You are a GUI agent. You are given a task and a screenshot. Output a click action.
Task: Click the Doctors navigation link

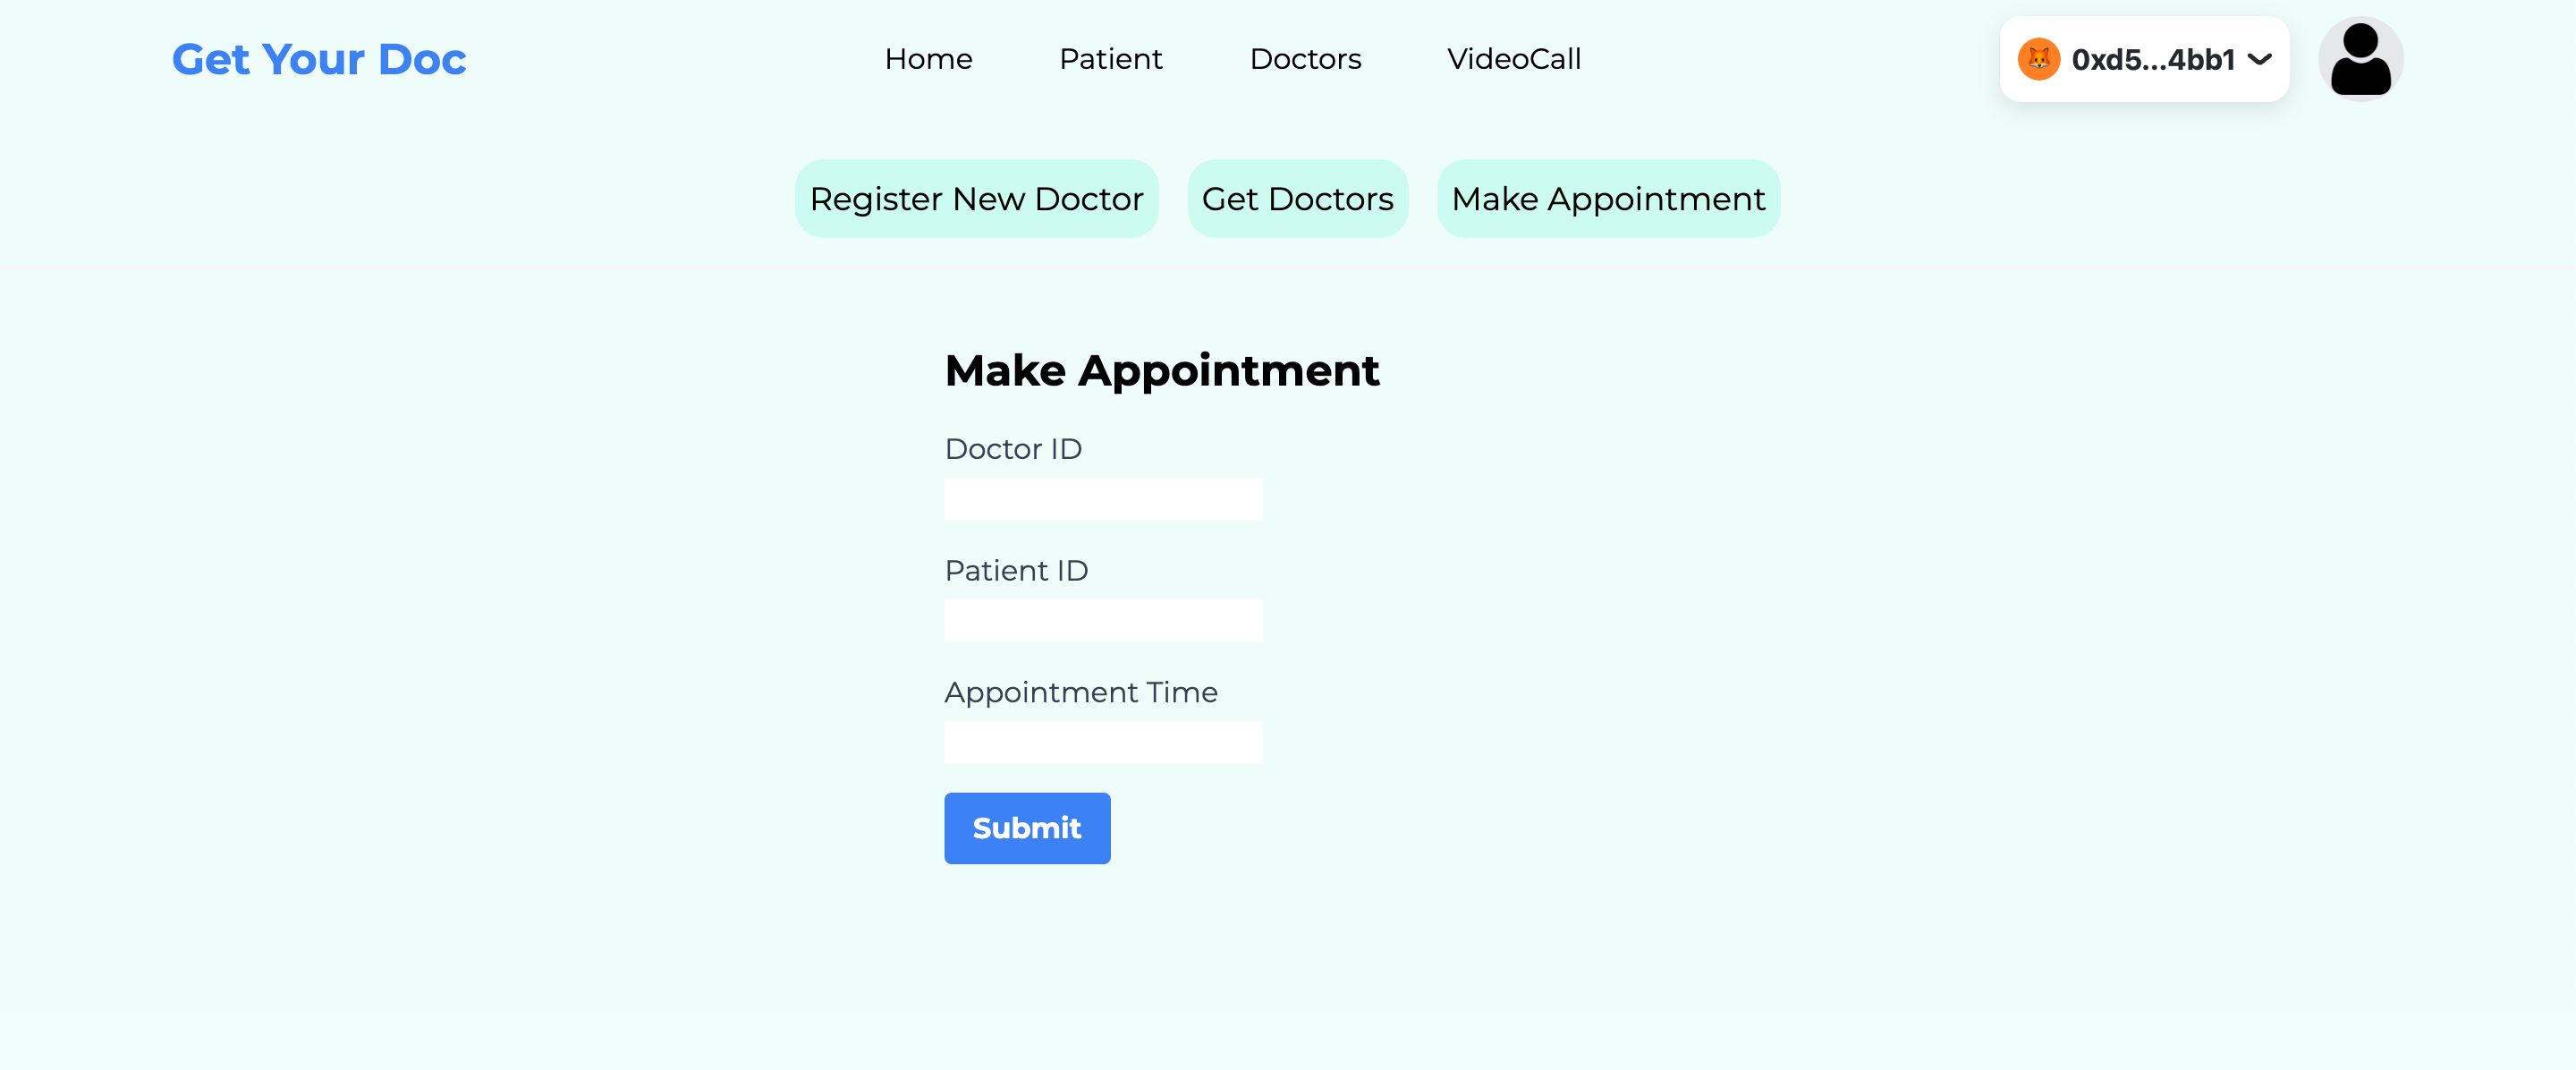[1304, 59]
